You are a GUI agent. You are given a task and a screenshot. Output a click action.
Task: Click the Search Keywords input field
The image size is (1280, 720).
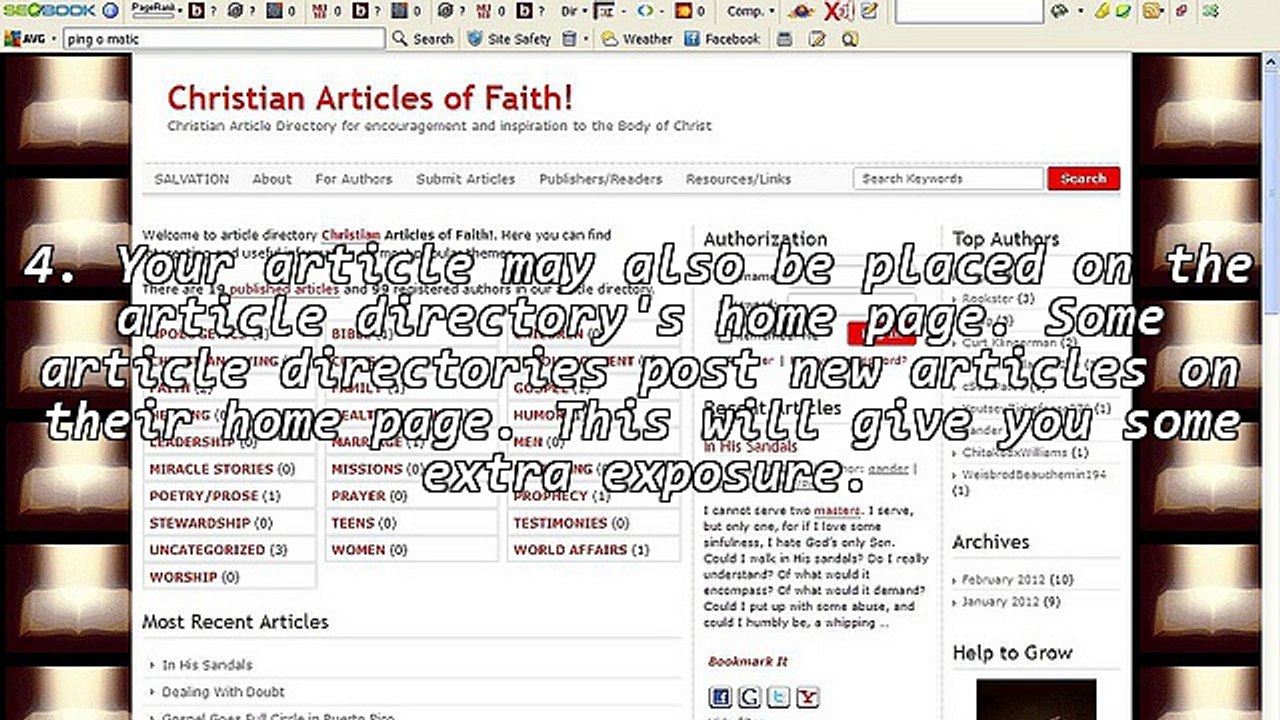(948, 178)
